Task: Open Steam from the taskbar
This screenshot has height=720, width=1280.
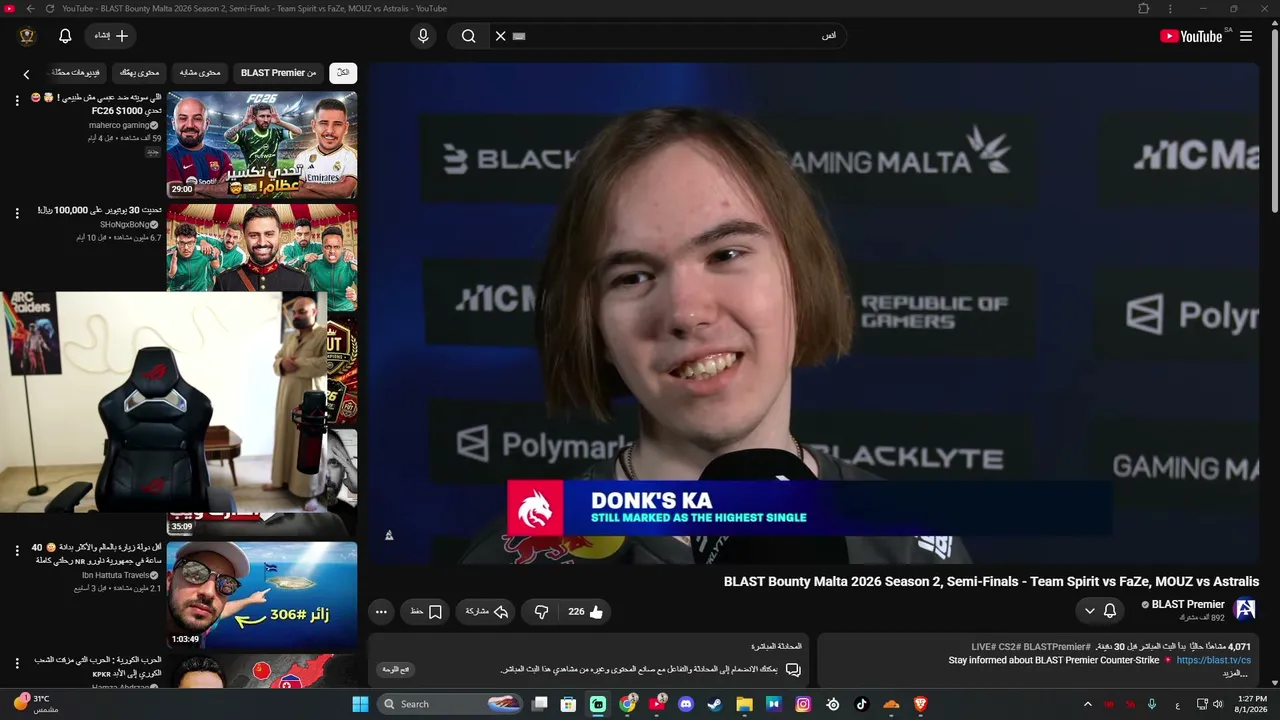Action: (715, 704)
